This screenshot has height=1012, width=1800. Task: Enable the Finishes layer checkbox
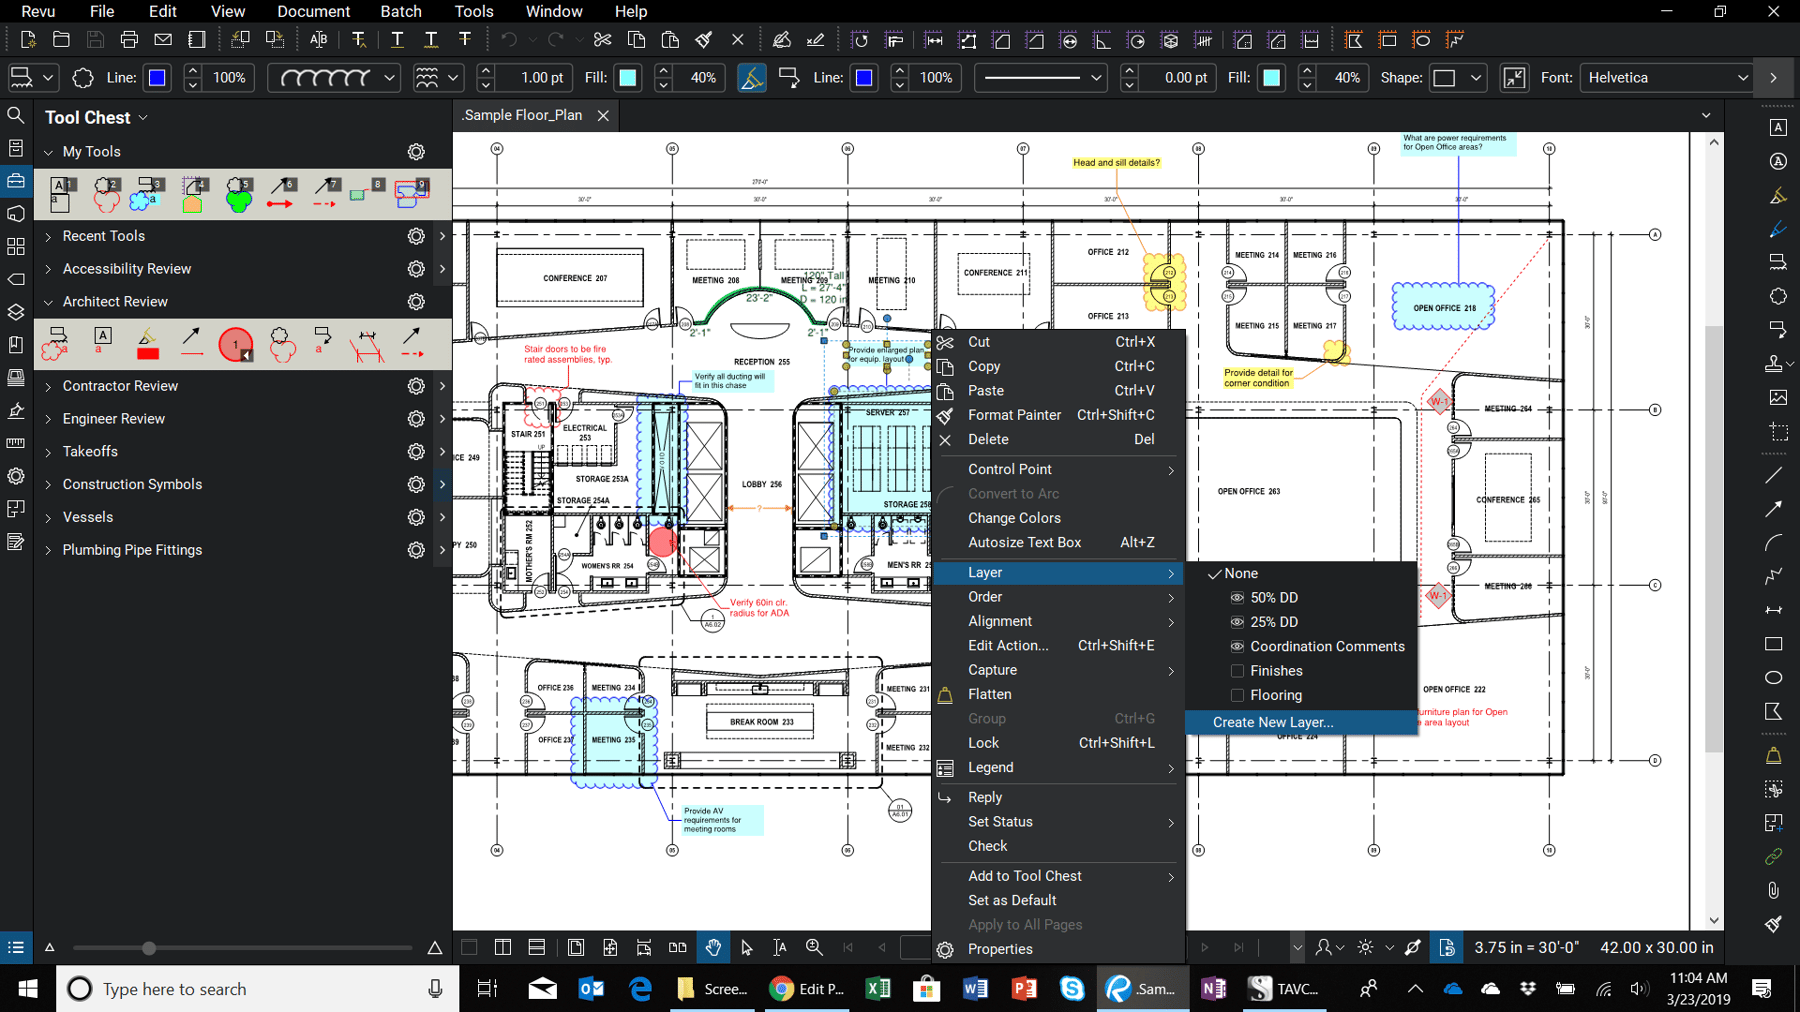(x=1237, y=670)
